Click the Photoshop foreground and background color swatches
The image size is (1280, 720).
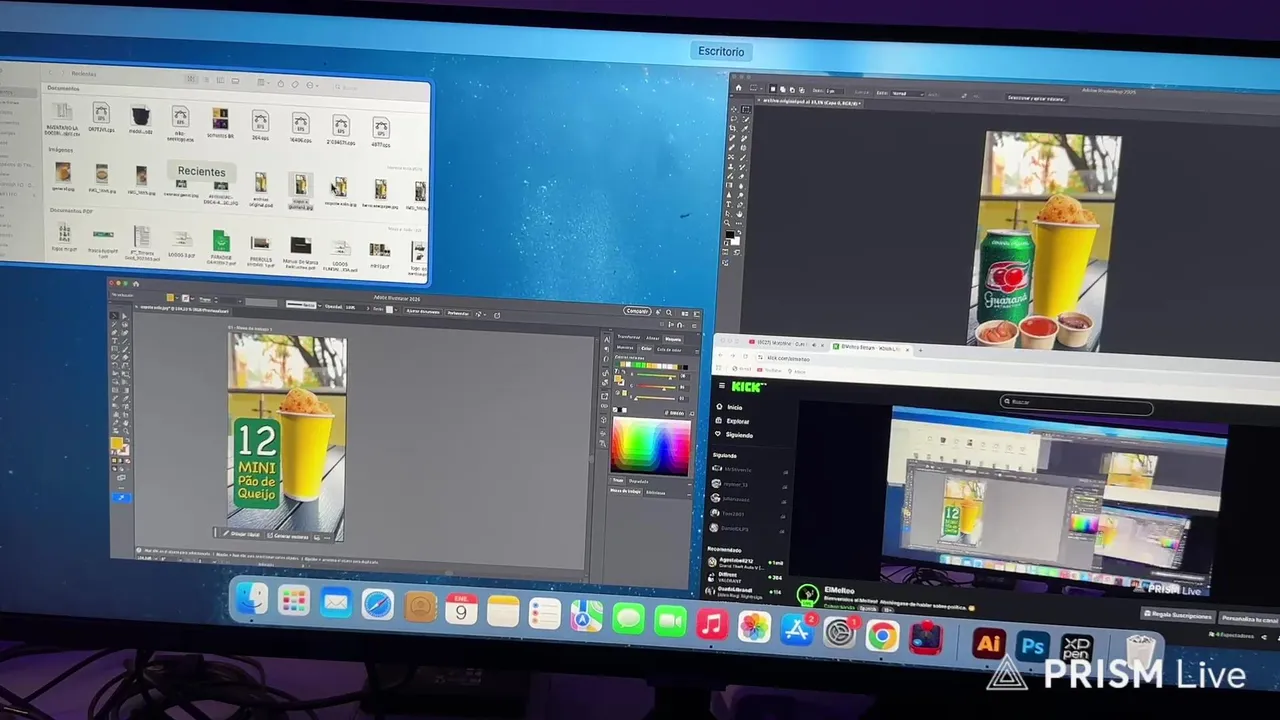(733, 238)
